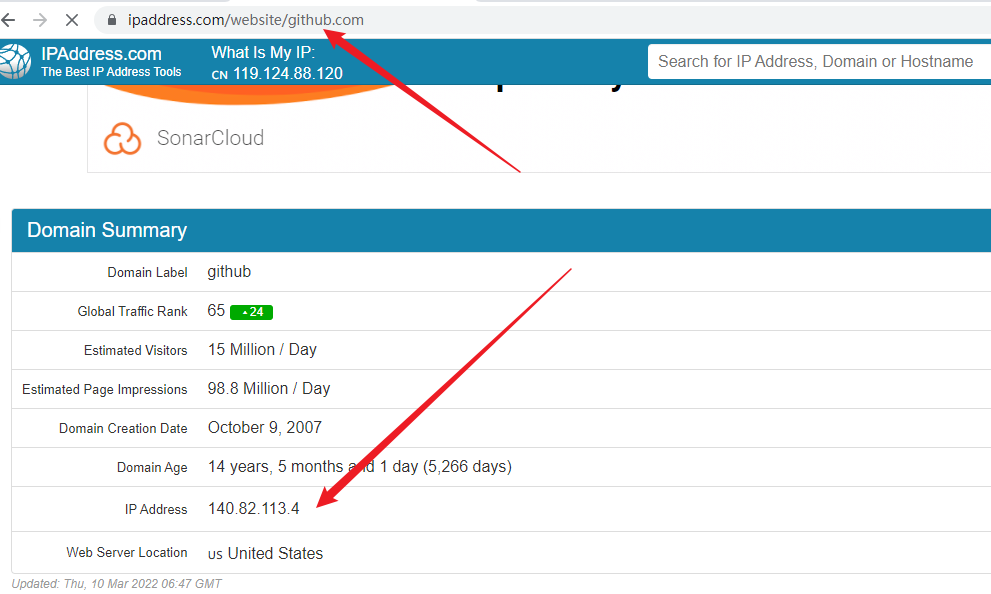The image size is (991, 594).
Task: Click the browser back arrow
Action: point(8,20)
